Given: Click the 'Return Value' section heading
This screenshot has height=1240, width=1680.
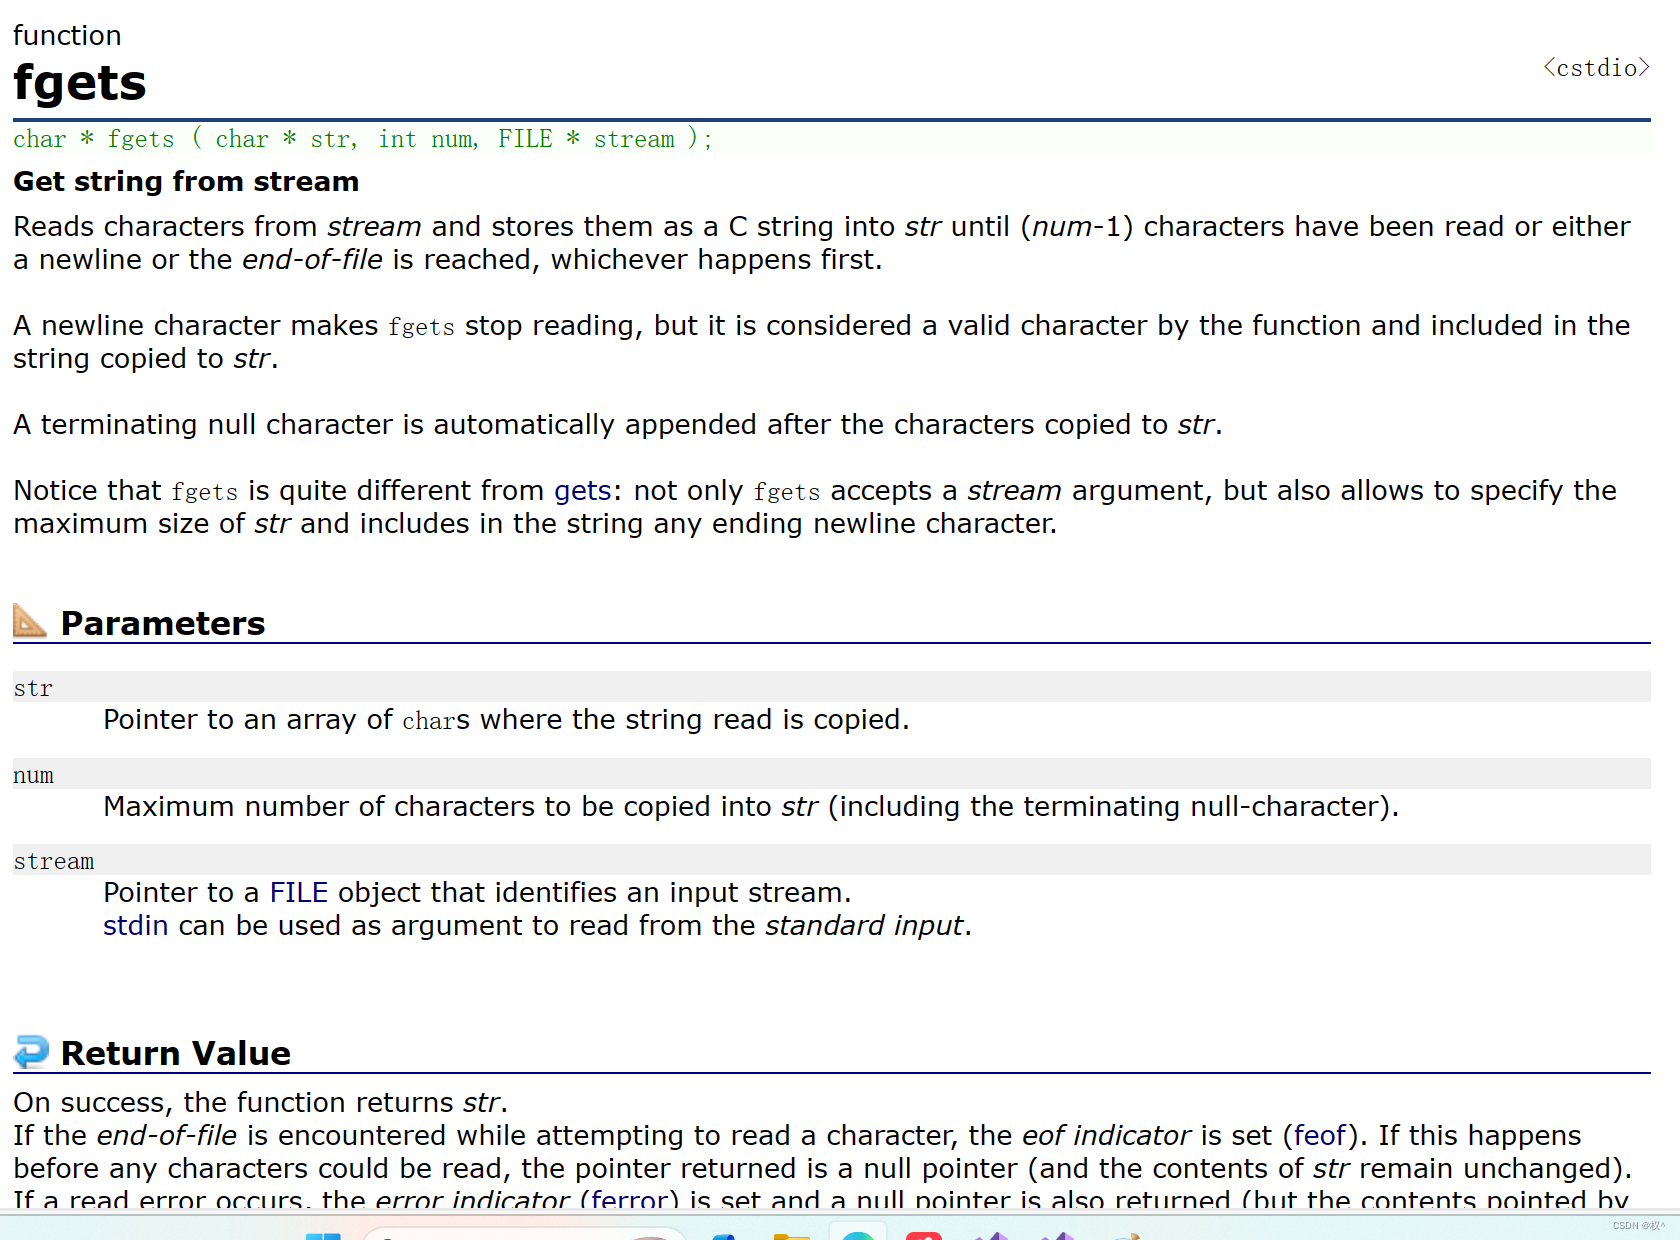Looking at the screenshot, I should [176, 1053].
